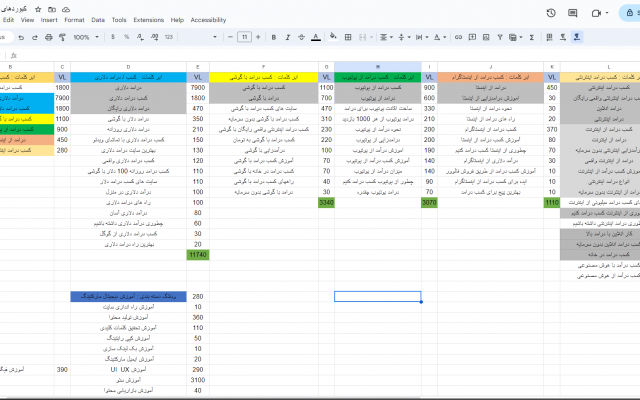
Task: Open the 123 number formats menu
Action: (x=169, y=37)
